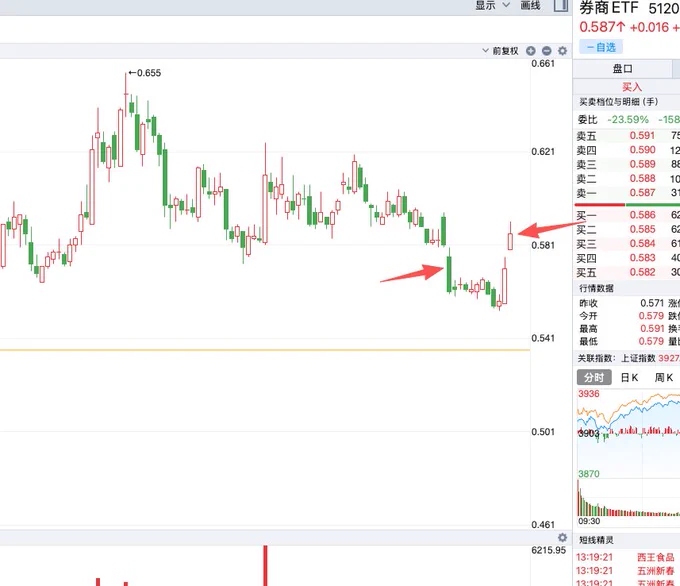This screenshot has height=586, width=680.
Task: Click the 买入 buy button
Action: point(632,87)
